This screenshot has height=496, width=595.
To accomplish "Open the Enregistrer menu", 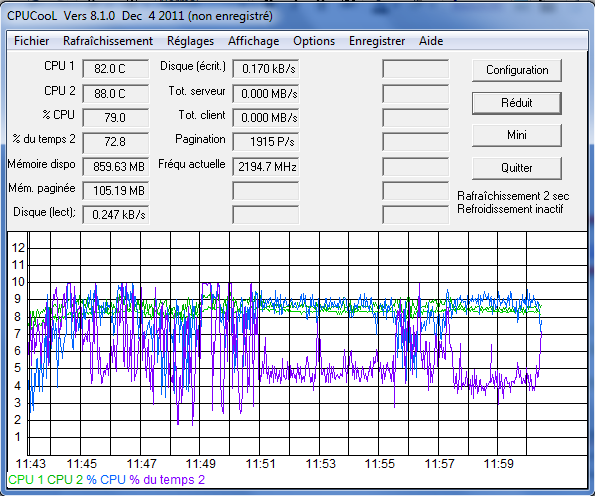I will (x=377, y=41).
